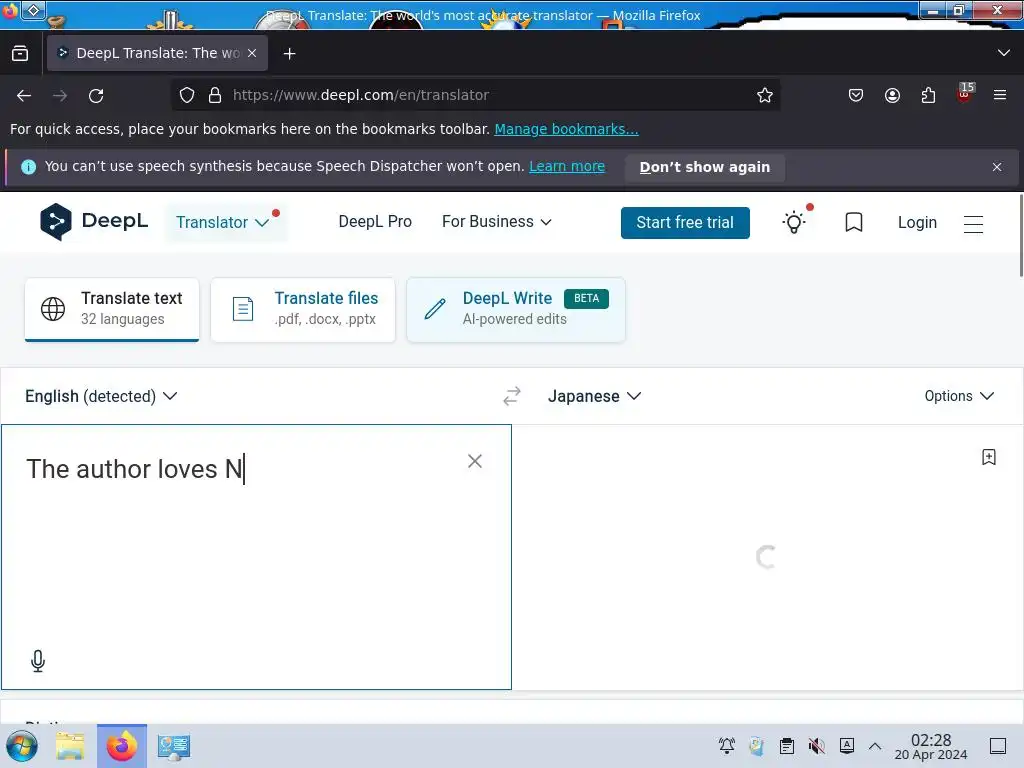The width and height of the screenshot is (1024, 768).
Task: Open Firefox account icon
Action: pyautogui.click(x=892, y=95)
